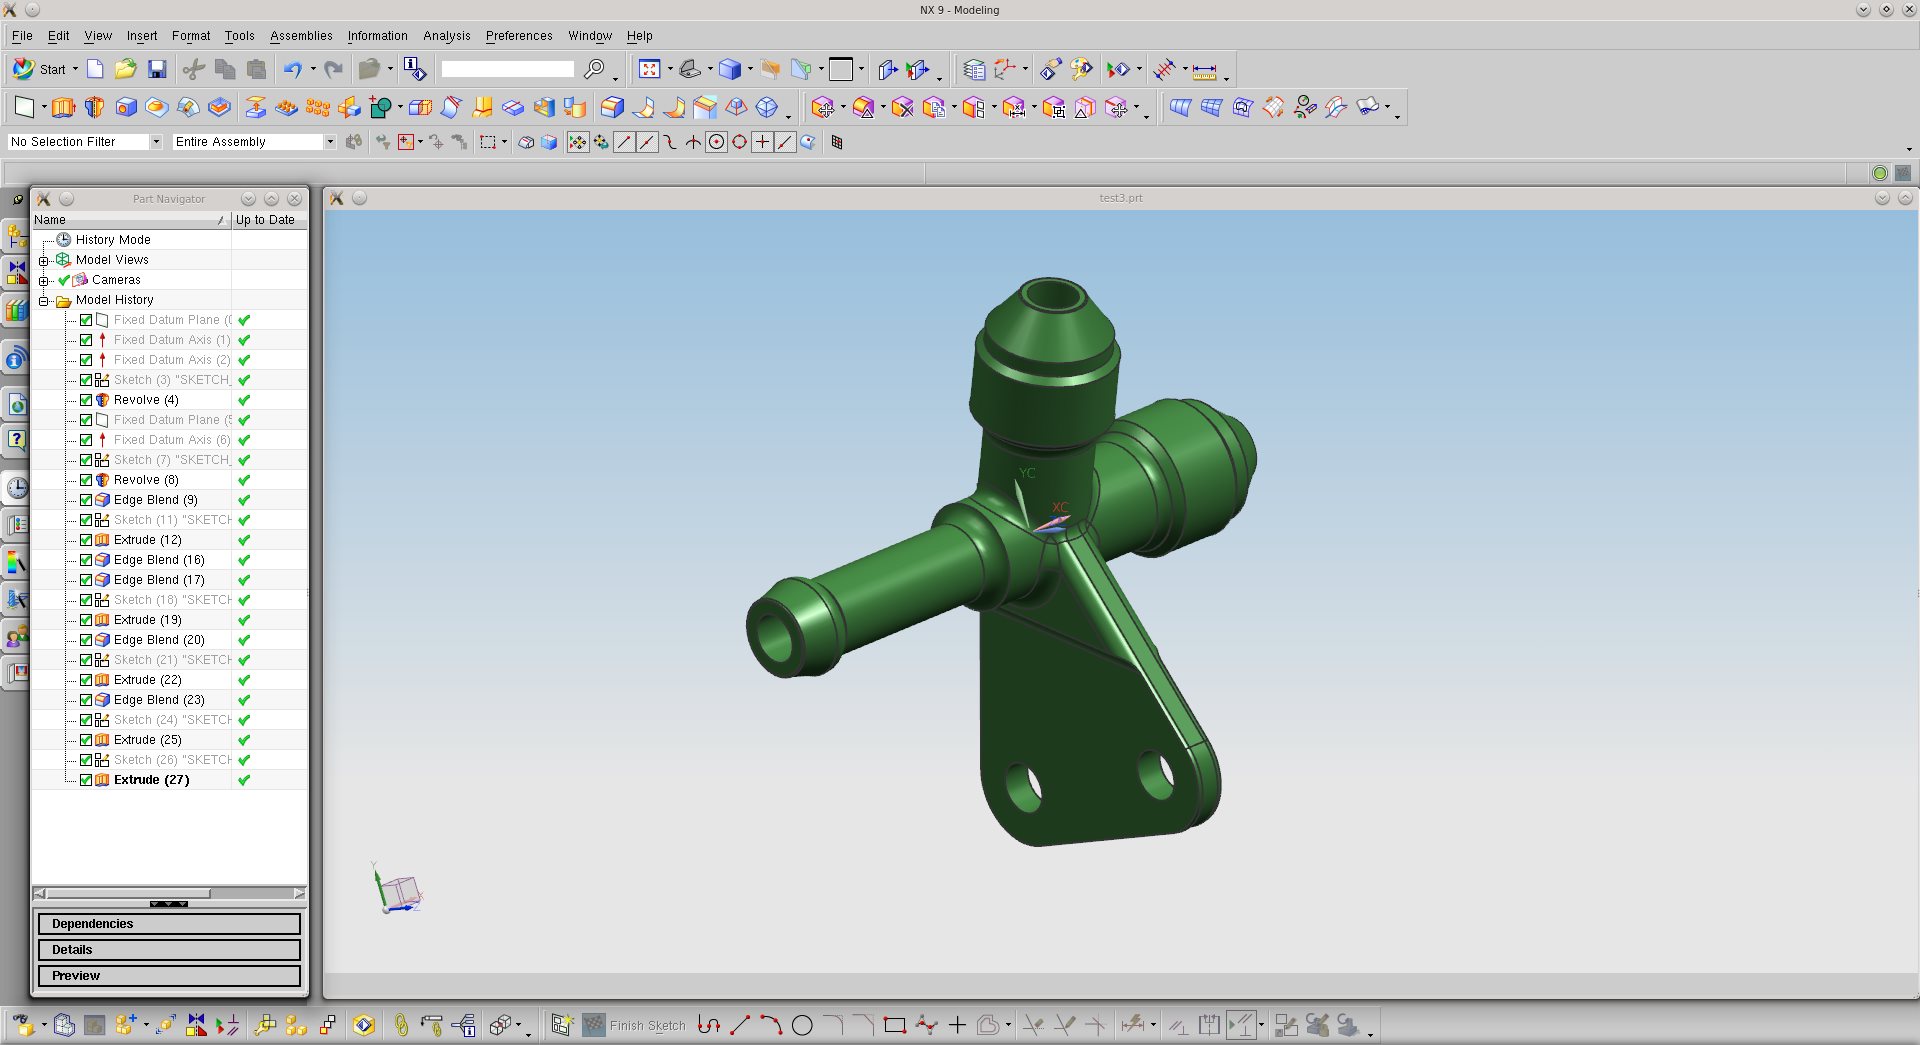1920x1045 pixels.
Task: Collapse the Model History tree node
Action: [43, 300]
